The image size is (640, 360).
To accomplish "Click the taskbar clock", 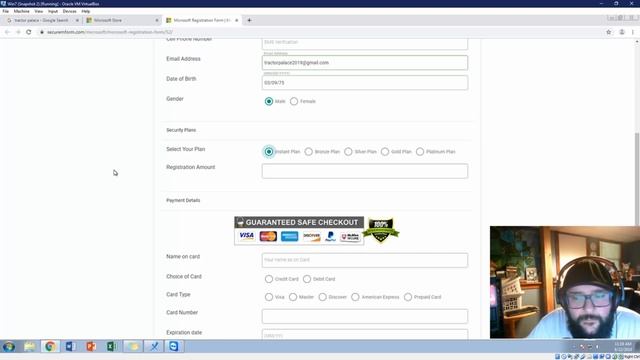I will (622, 347).
